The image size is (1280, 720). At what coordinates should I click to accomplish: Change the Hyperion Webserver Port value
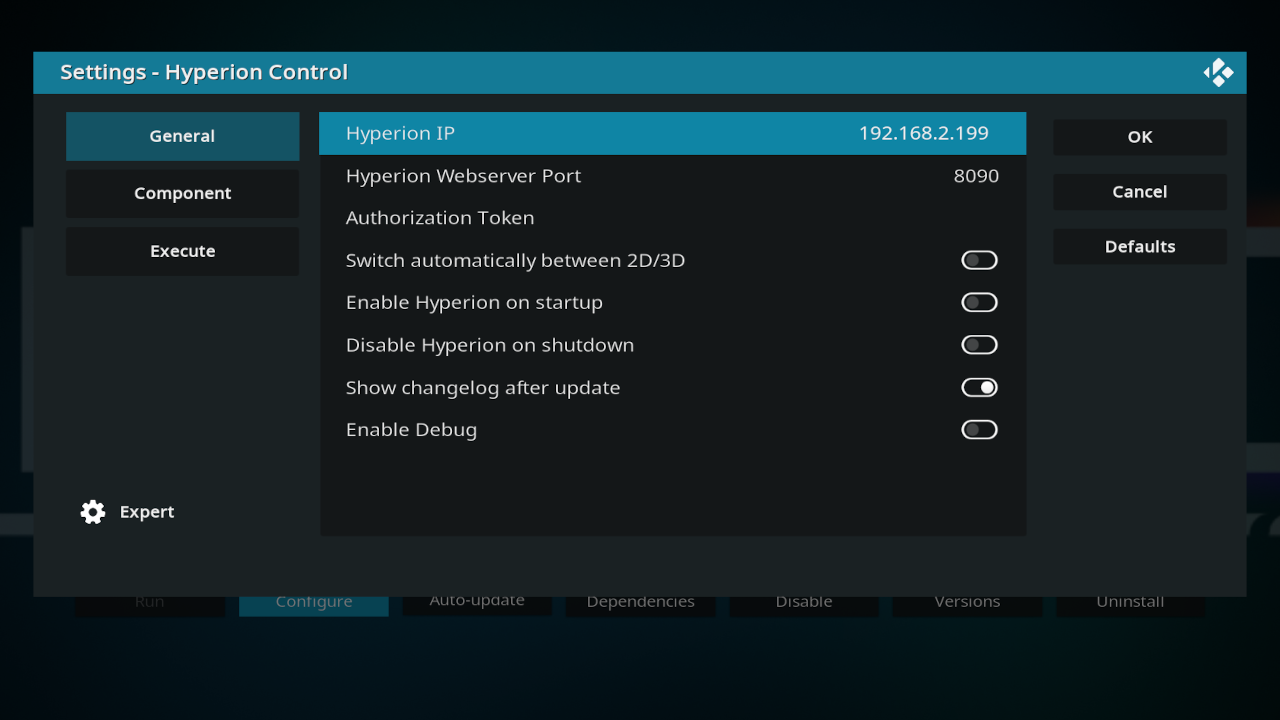[672, 176]
